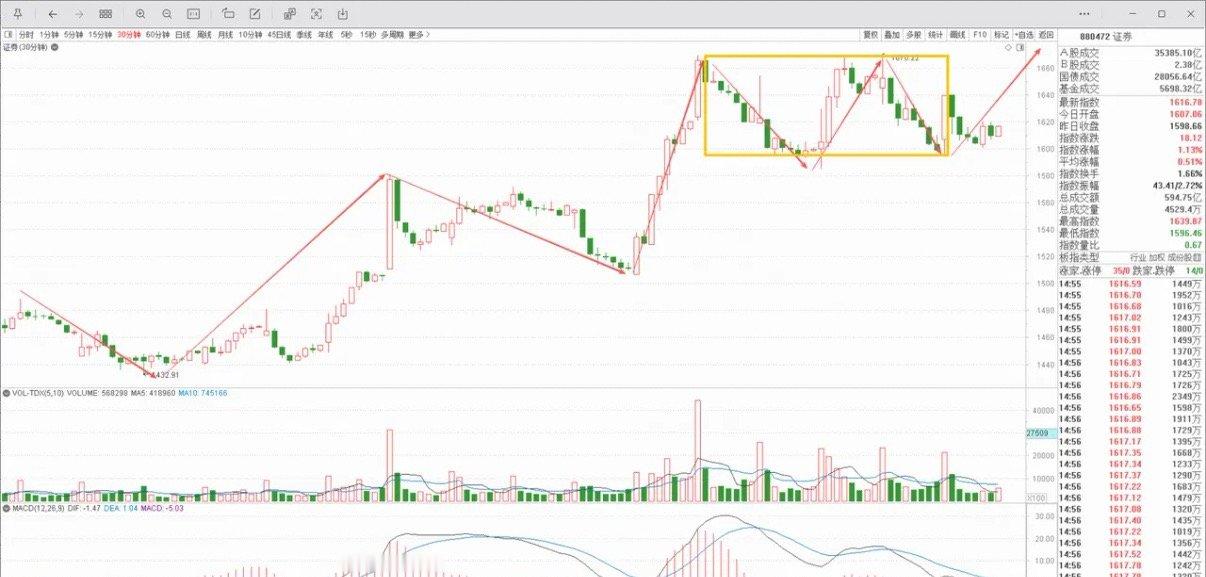Click the X100 volume scale label
The height and width of the screenshot is (577, 1206).
1036,497
